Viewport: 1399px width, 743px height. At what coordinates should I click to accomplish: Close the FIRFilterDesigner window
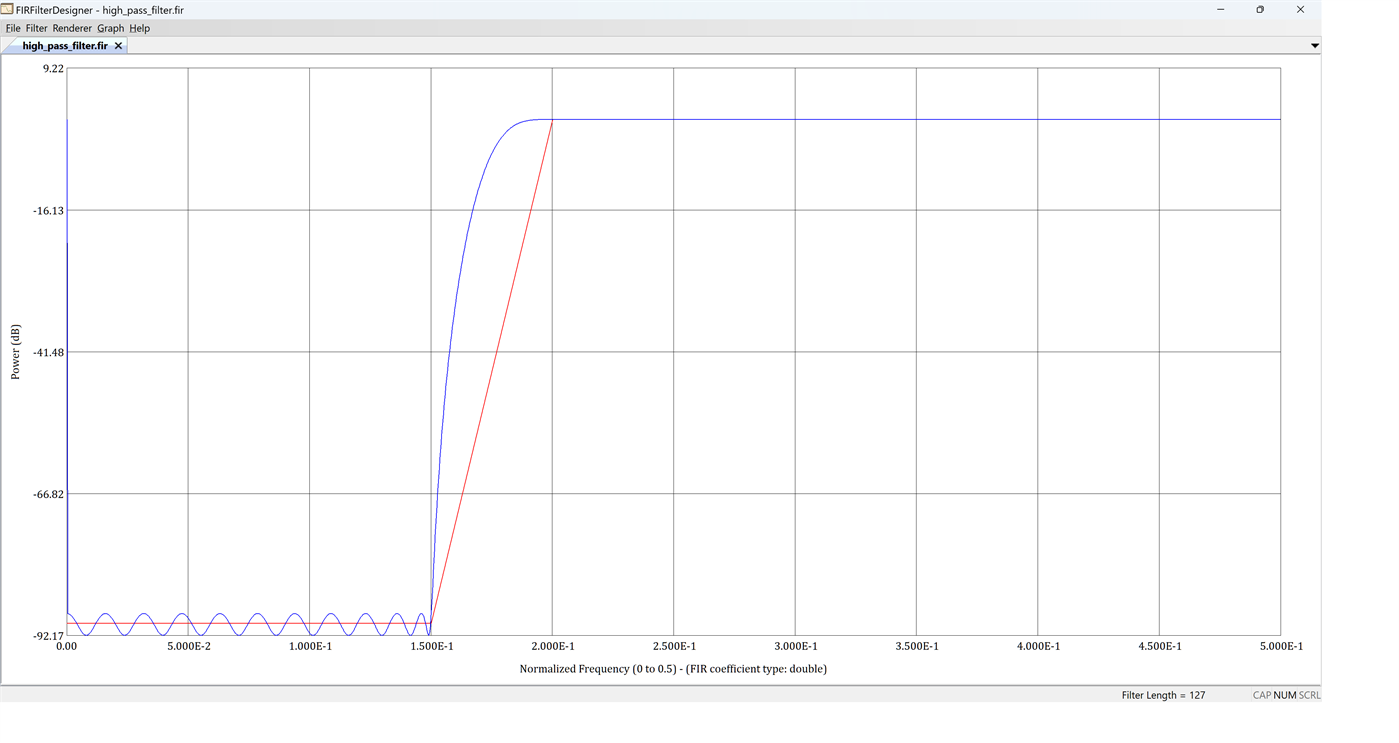[x=1300, y=9]
